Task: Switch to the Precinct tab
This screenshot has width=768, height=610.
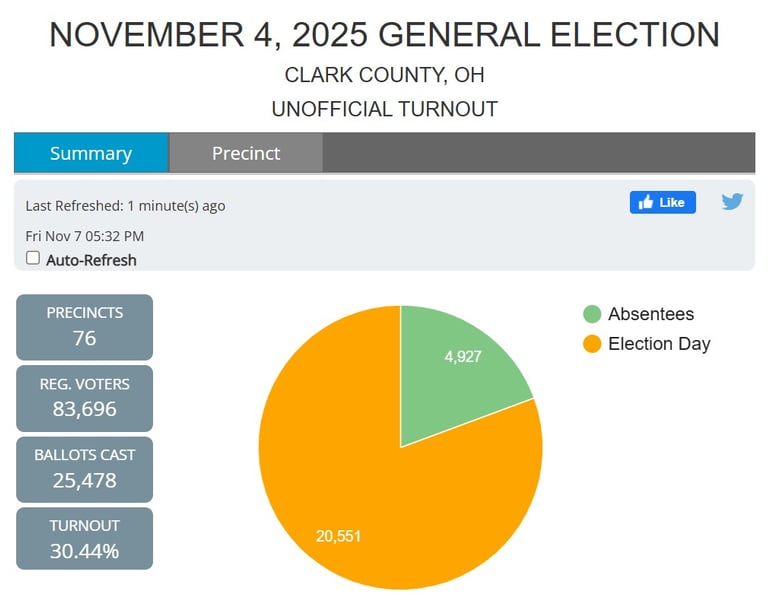Action: [x=246, y=153]
